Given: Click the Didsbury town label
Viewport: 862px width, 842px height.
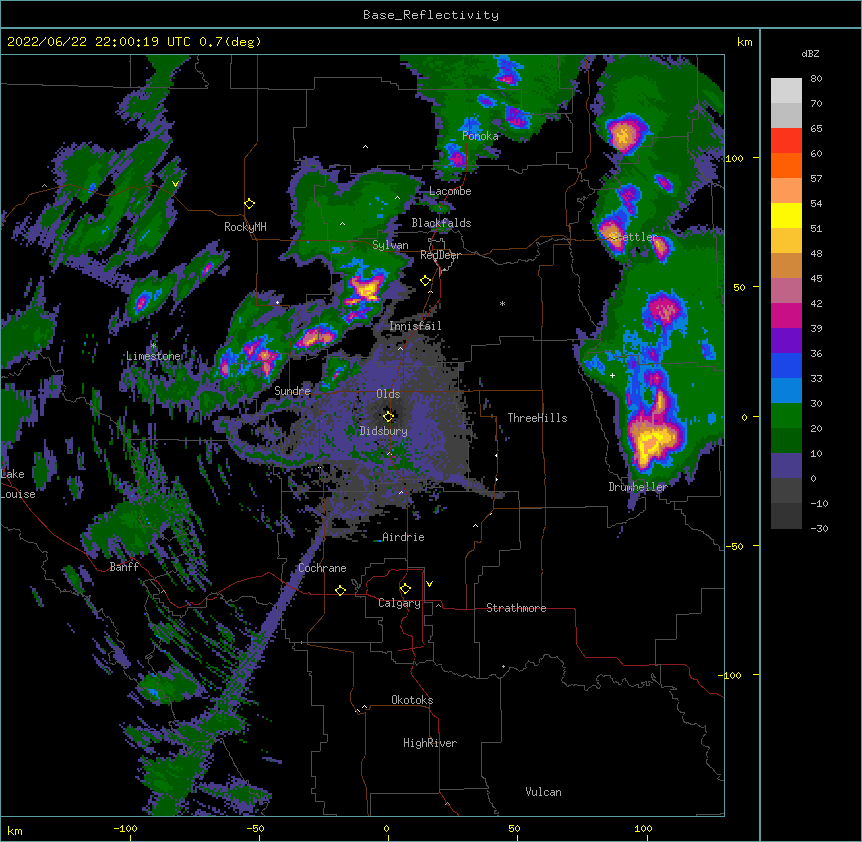Looking at the screenshot, I should [x=384, y=431].
